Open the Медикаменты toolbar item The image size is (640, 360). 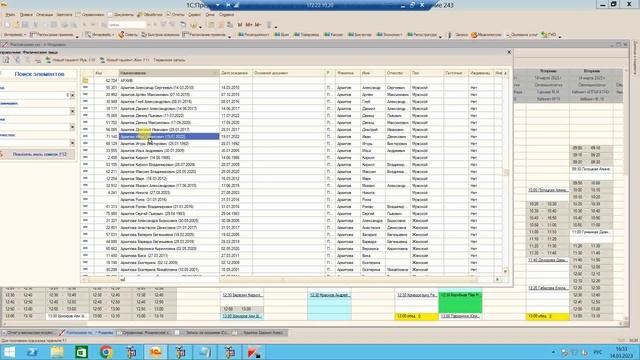(486, 35)
